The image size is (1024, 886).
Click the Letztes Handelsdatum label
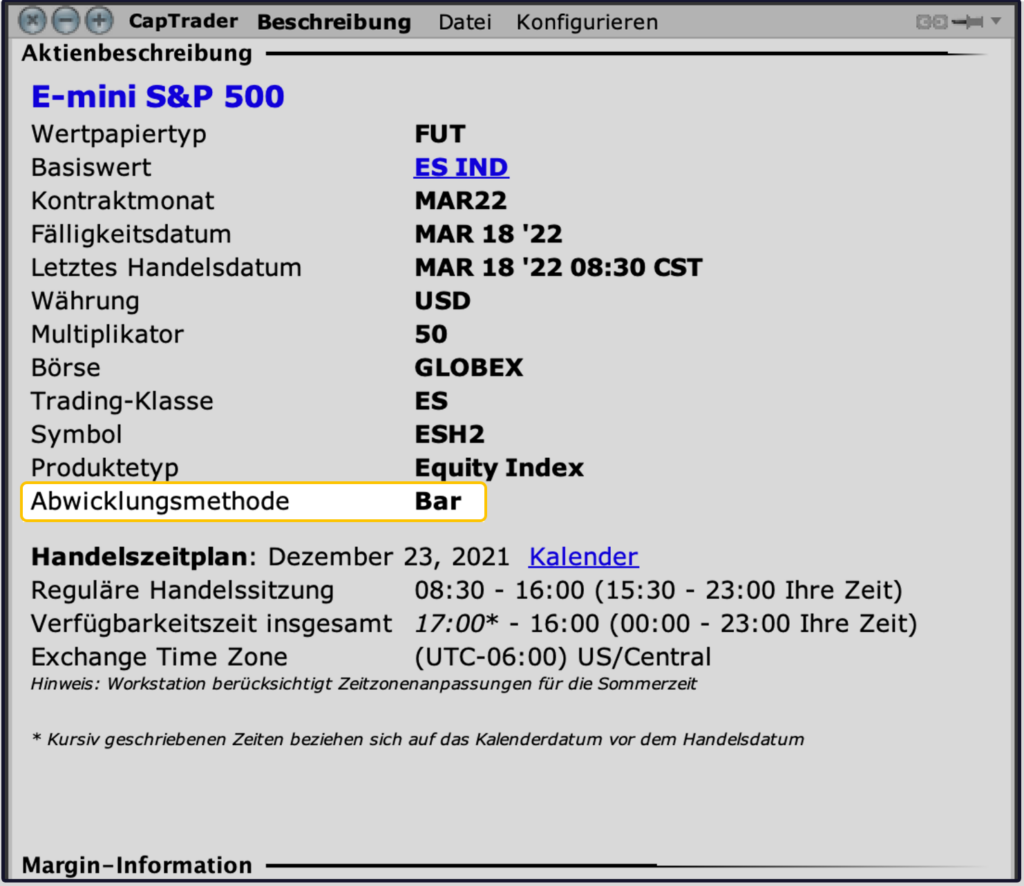point(167,268)
